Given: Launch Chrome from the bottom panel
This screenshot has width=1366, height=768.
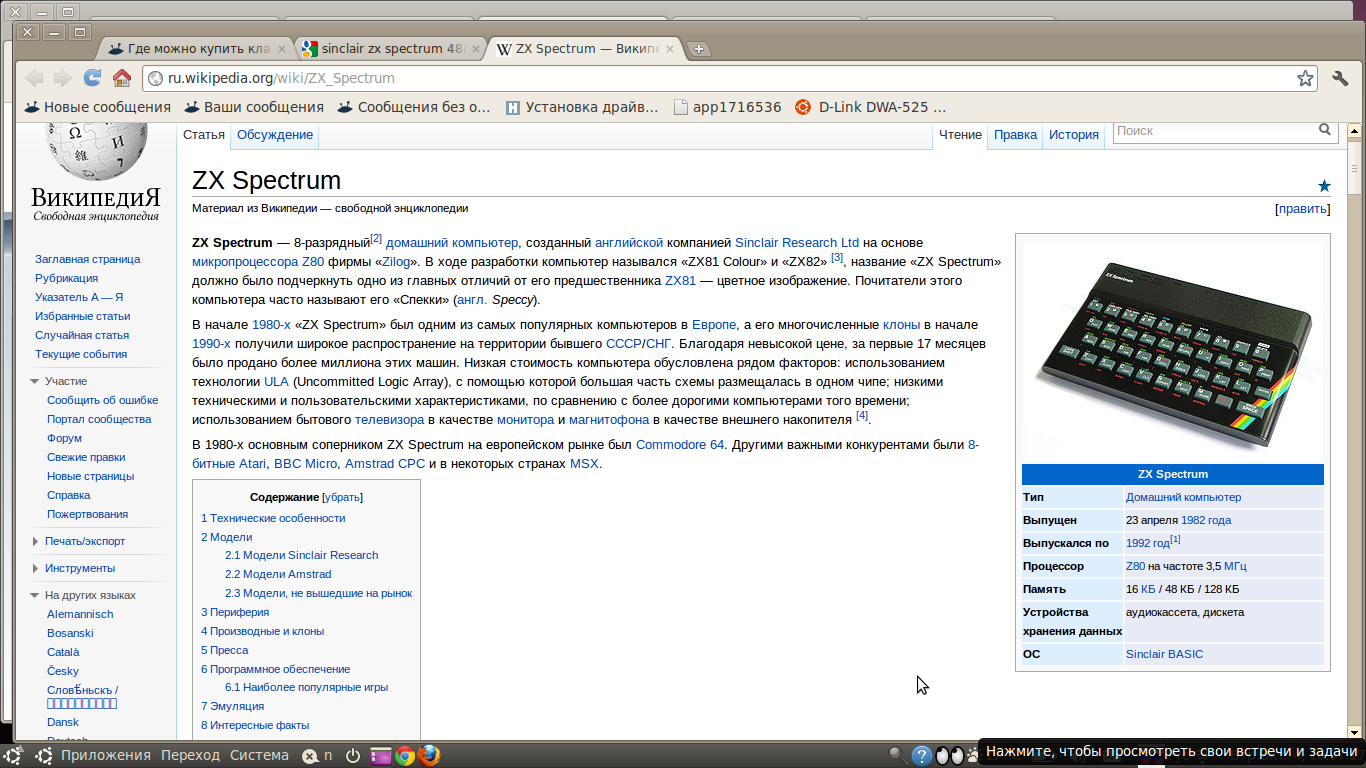Looking at the screenshot, I should 405,756.
